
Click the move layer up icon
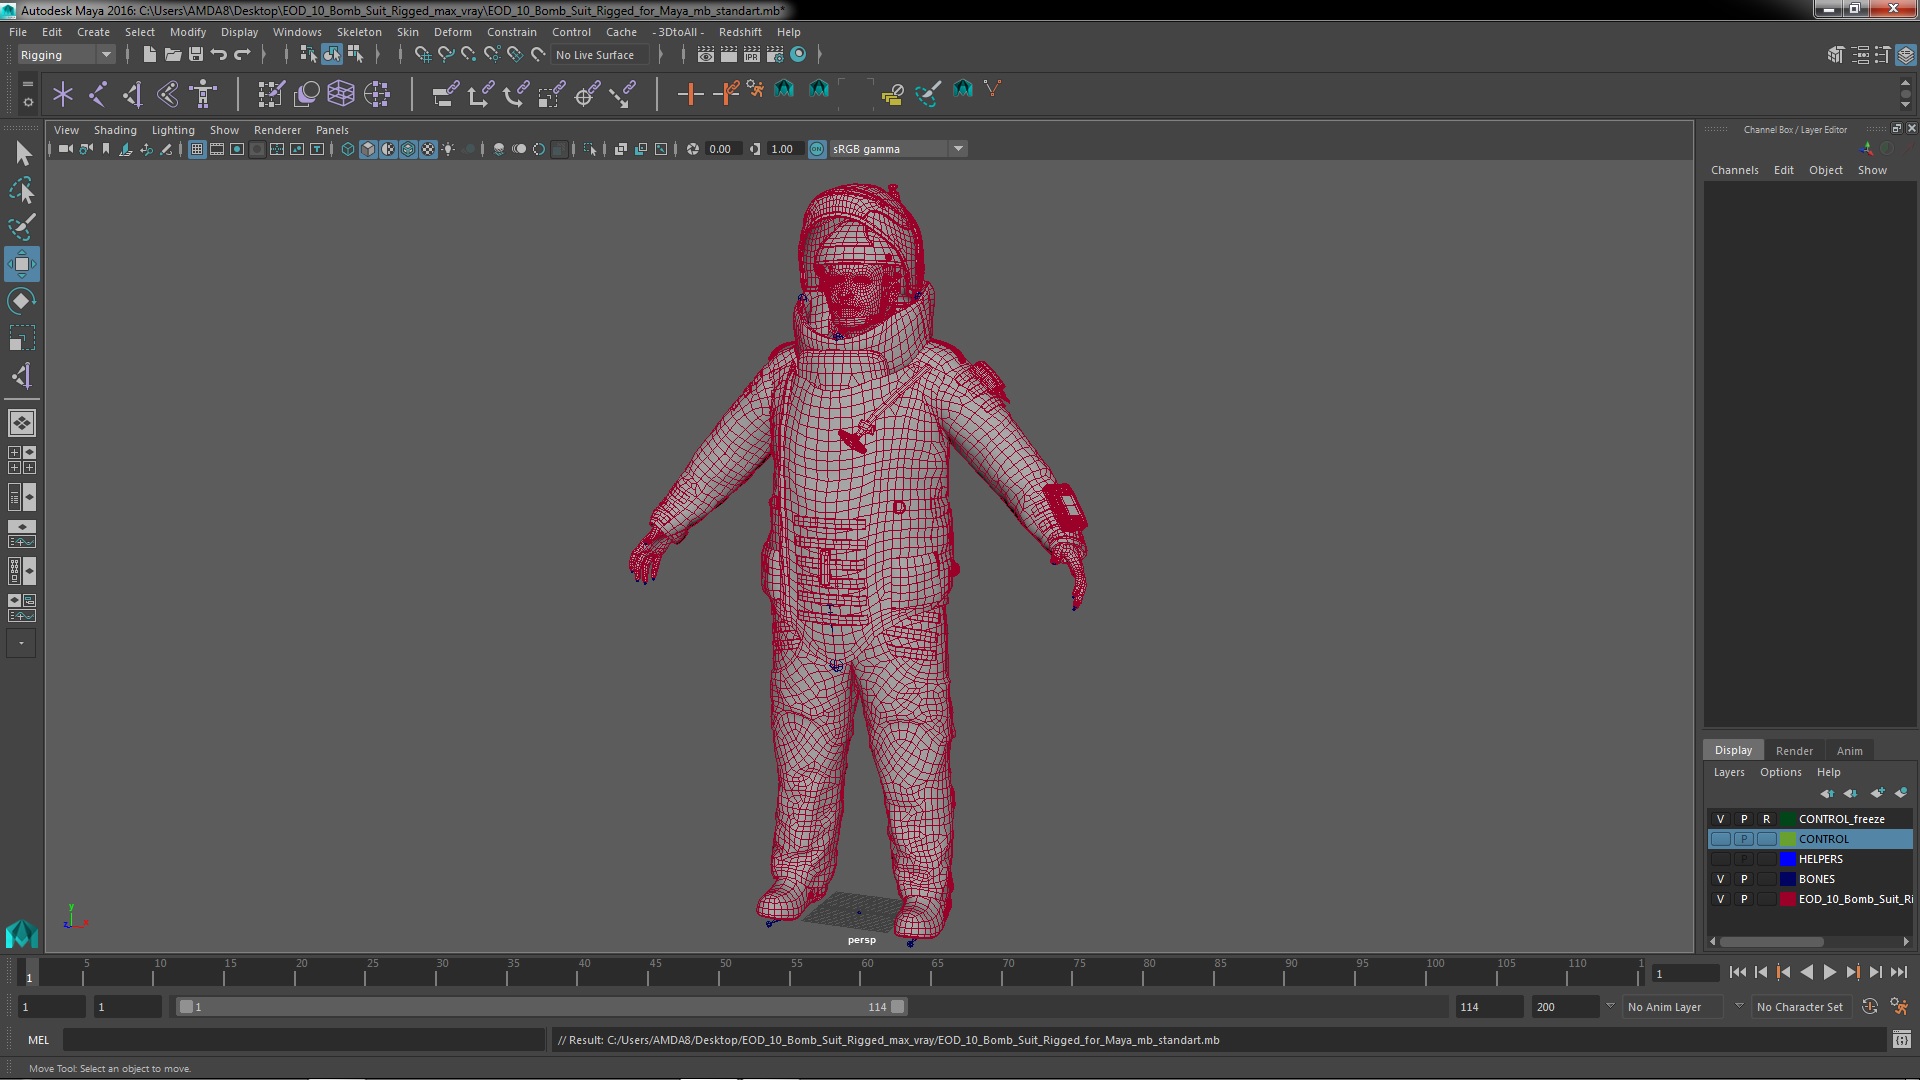point(1827,793)
